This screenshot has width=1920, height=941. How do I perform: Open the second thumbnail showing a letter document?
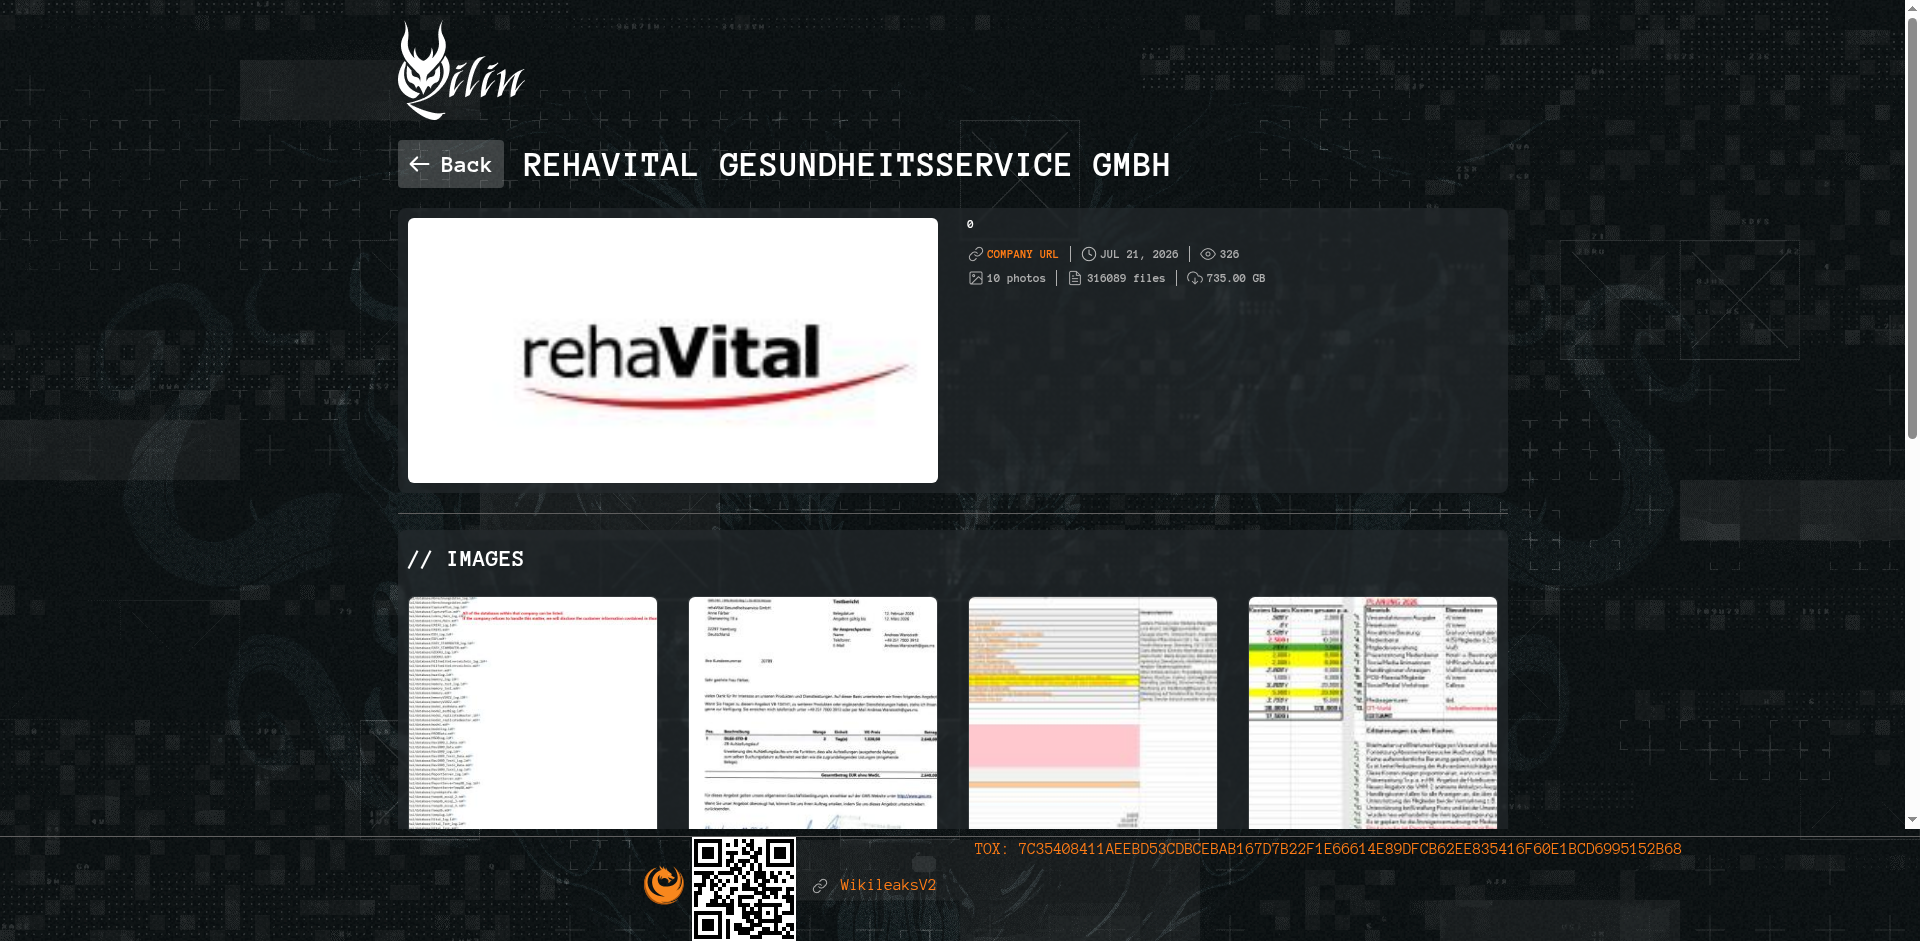point(813,713)
